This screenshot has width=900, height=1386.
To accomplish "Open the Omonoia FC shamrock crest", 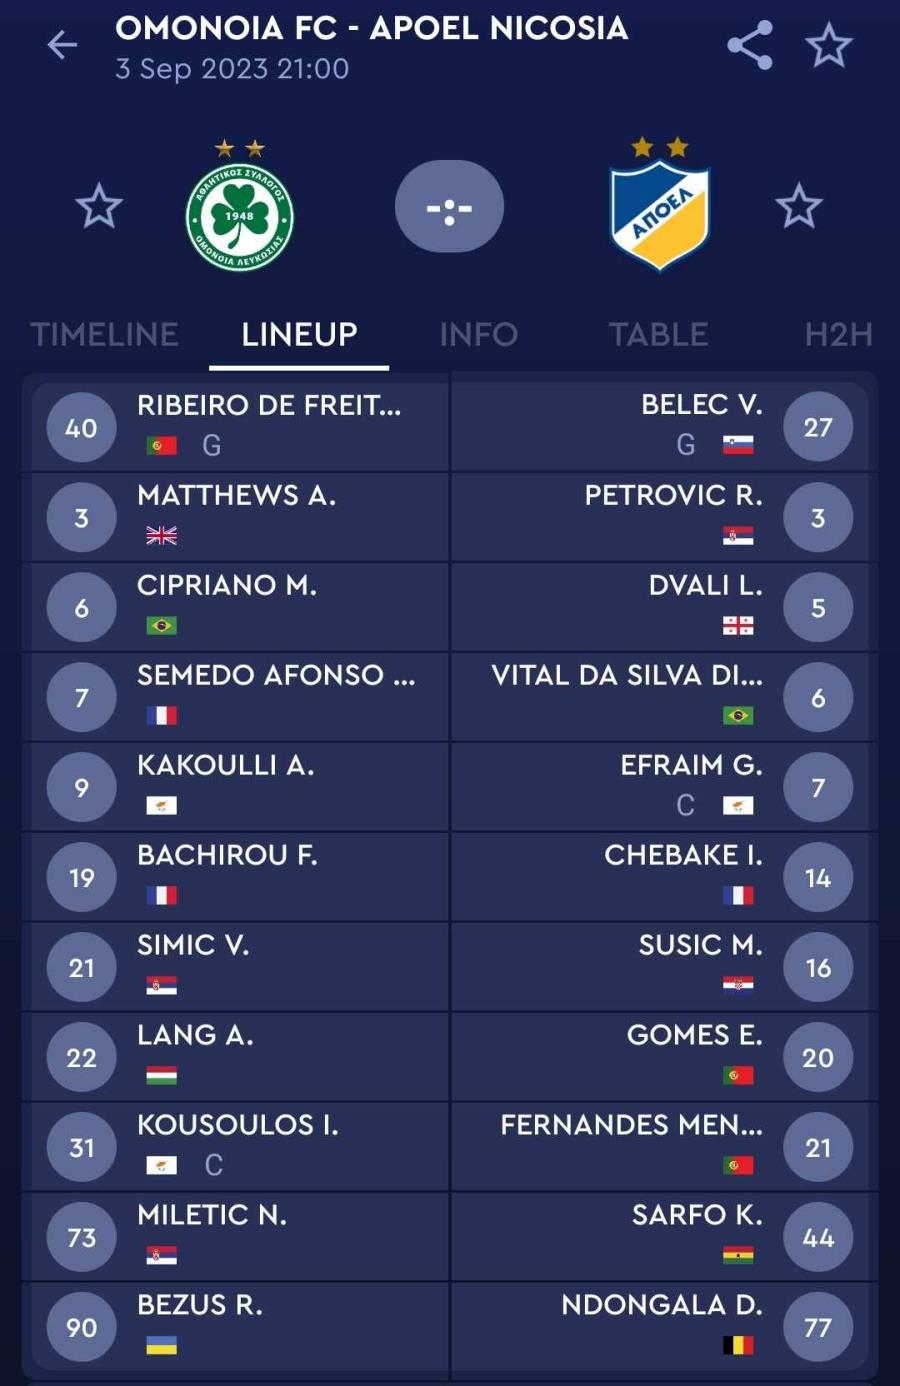I will [240, 216].
